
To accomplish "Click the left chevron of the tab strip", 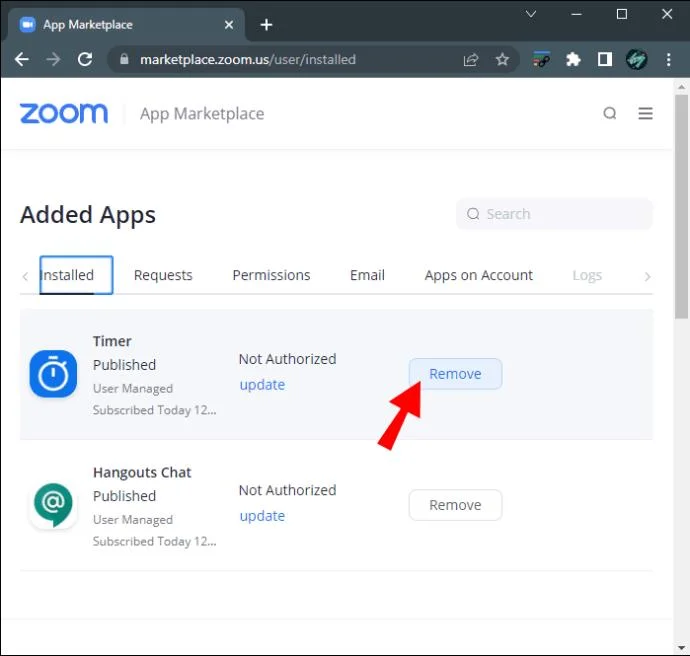I will pyautogui.click(x=25, y=276).
